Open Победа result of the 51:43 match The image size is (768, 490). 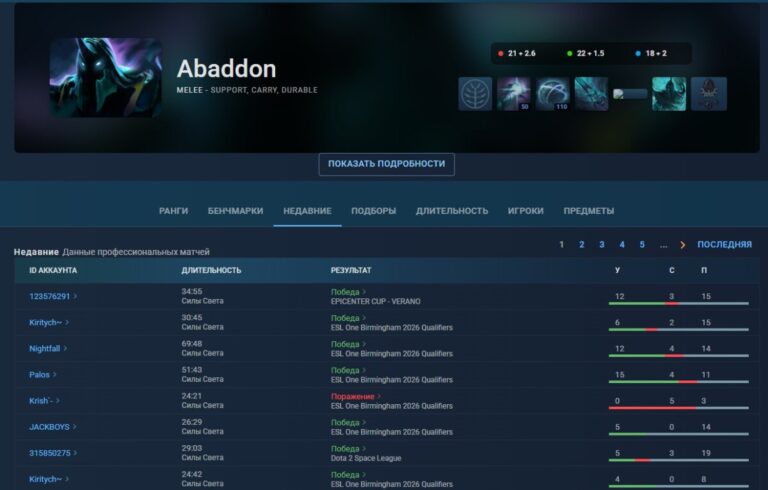point(348,370)
